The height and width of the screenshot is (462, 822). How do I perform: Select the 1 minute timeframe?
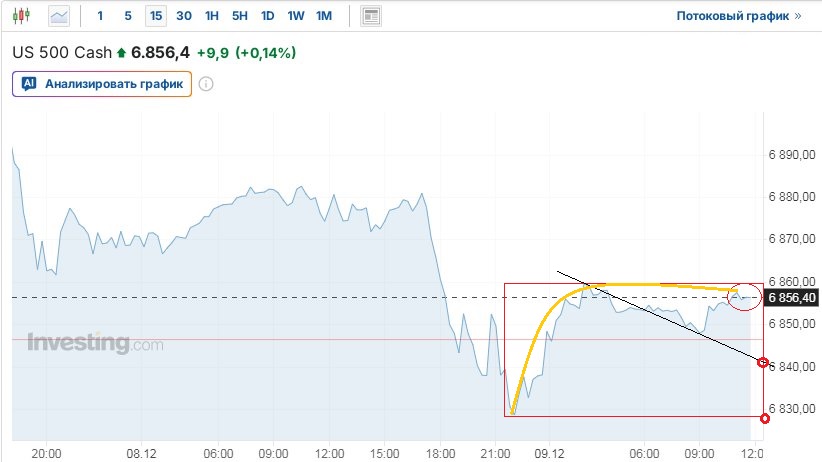100,16
